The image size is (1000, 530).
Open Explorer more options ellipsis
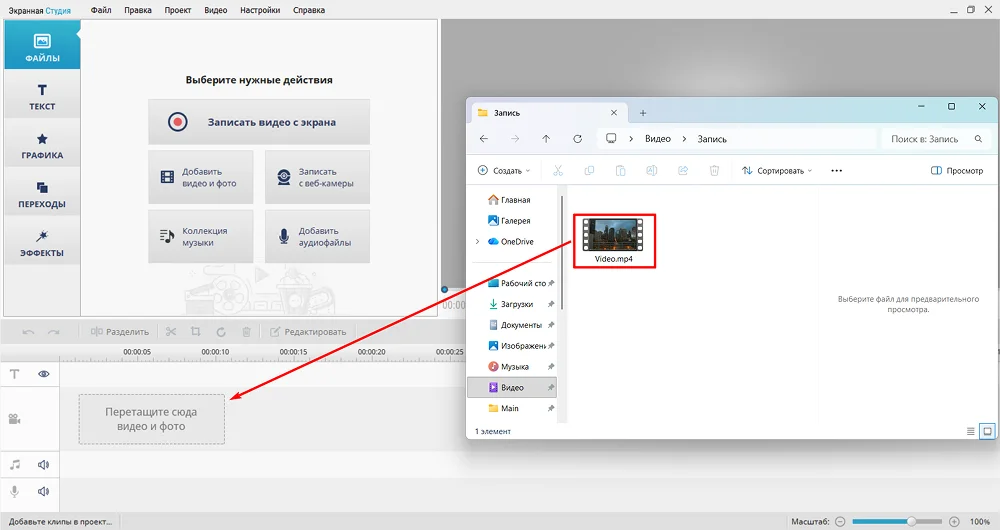[x=837, y=171]
